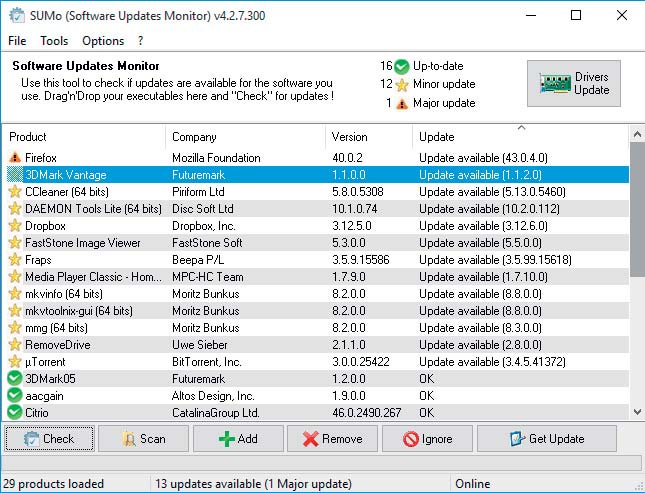
Task: Click 'Update available (8.3.0.0)' cell
Action: tap(480, 328)
